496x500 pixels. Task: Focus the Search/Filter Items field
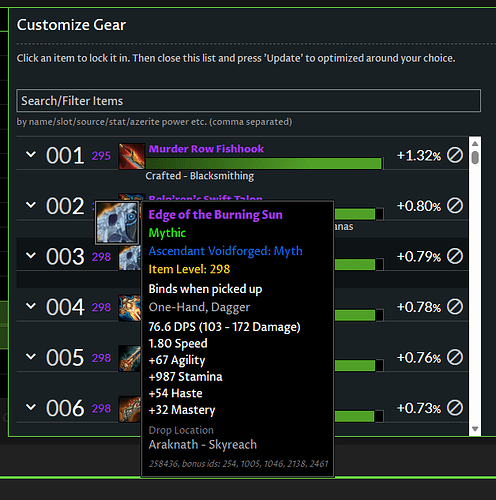[x=248, y=100]
